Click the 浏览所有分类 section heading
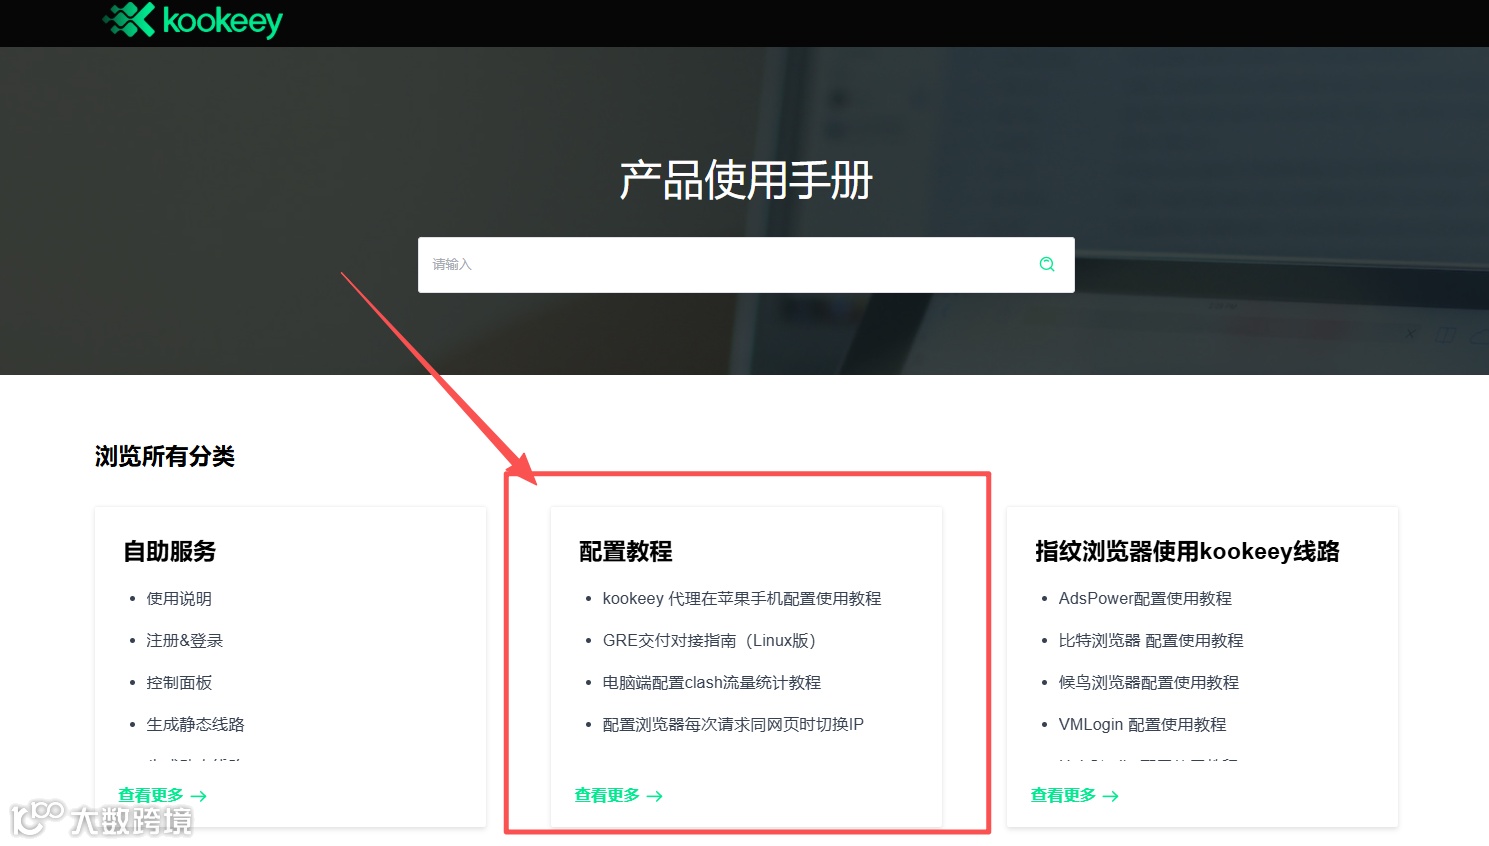The height and width of the screenshot is (846, 1489). (x=165, y=456)
